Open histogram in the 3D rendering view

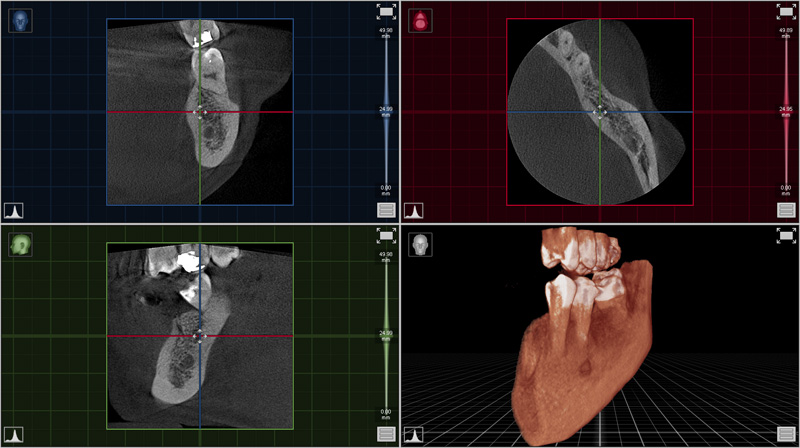tap(415, 434)
